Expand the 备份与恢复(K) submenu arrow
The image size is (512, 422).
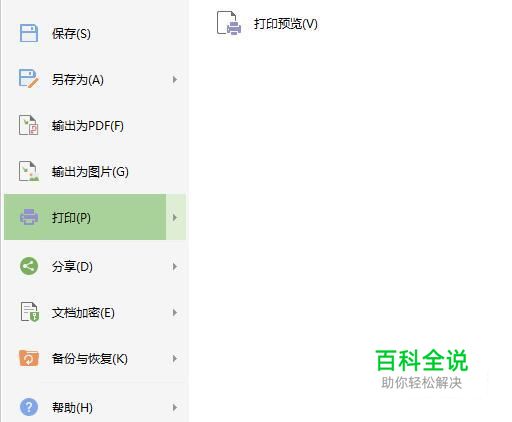(x=175, y=359)
